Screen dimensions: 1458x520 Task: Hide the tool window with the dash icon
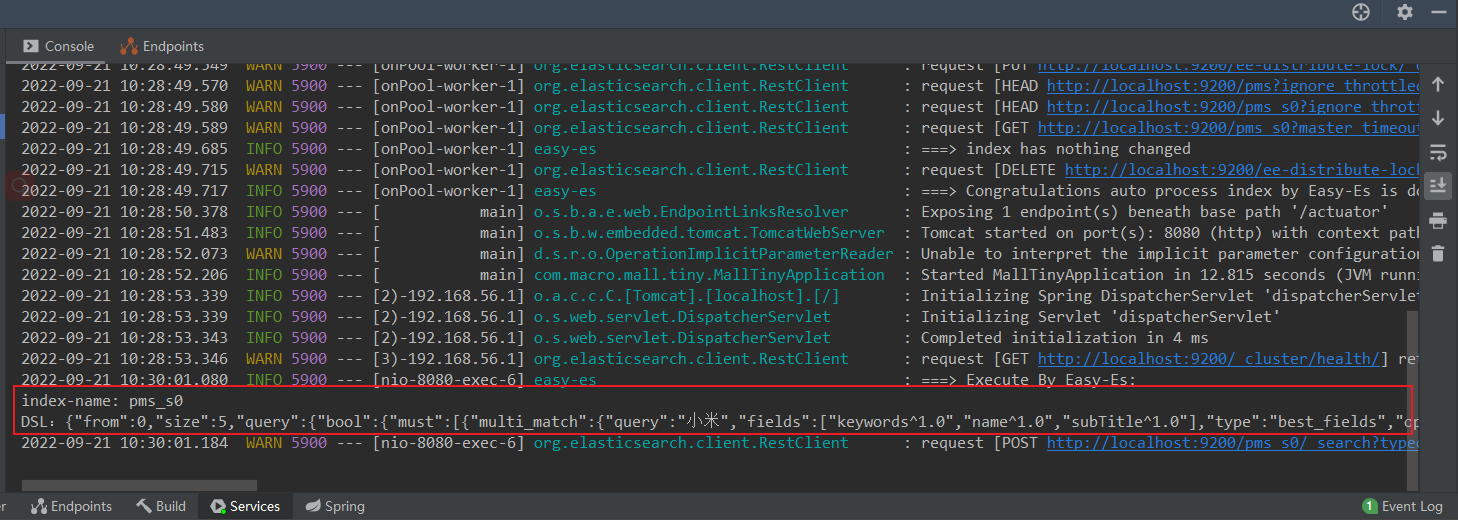tap(1440, 12)
